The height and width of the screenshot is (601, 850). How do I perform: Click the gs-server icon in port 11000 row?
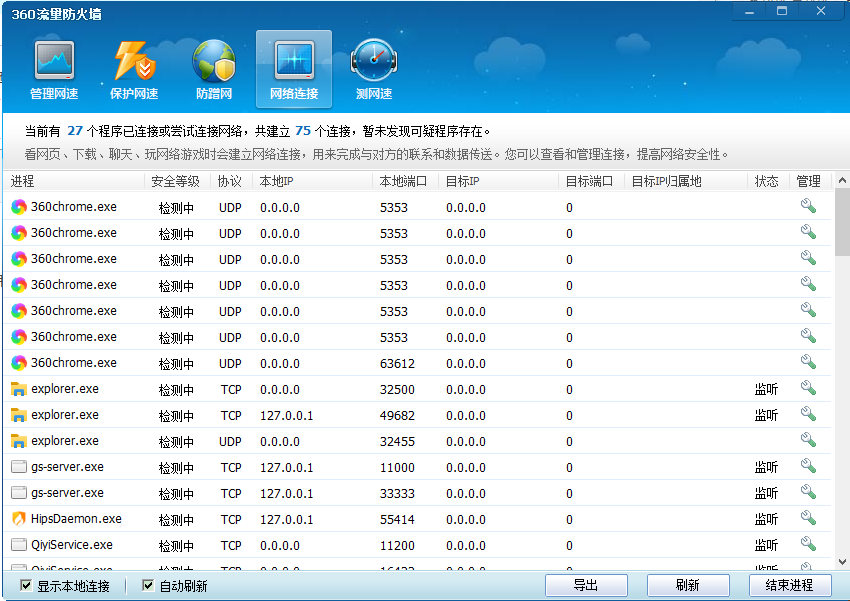click(x=19, y=467)
